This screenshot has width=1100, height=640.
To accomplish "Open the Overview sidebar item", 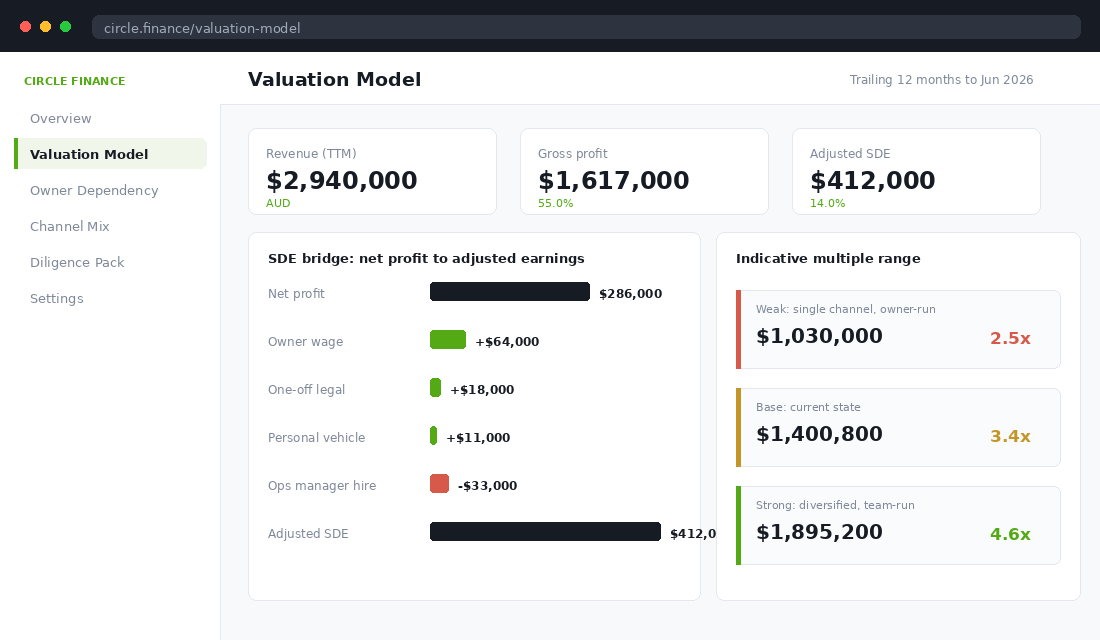I will click(110, 118).
